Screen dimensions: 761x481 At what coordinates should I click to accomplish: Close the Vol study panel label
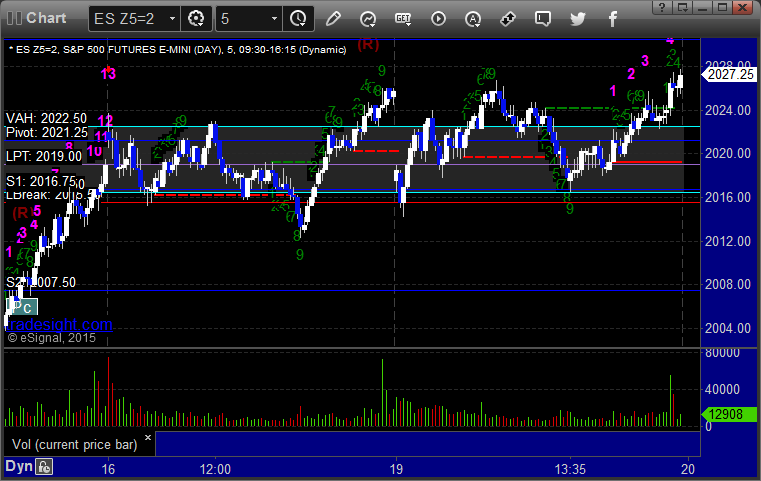pos(148,437)
